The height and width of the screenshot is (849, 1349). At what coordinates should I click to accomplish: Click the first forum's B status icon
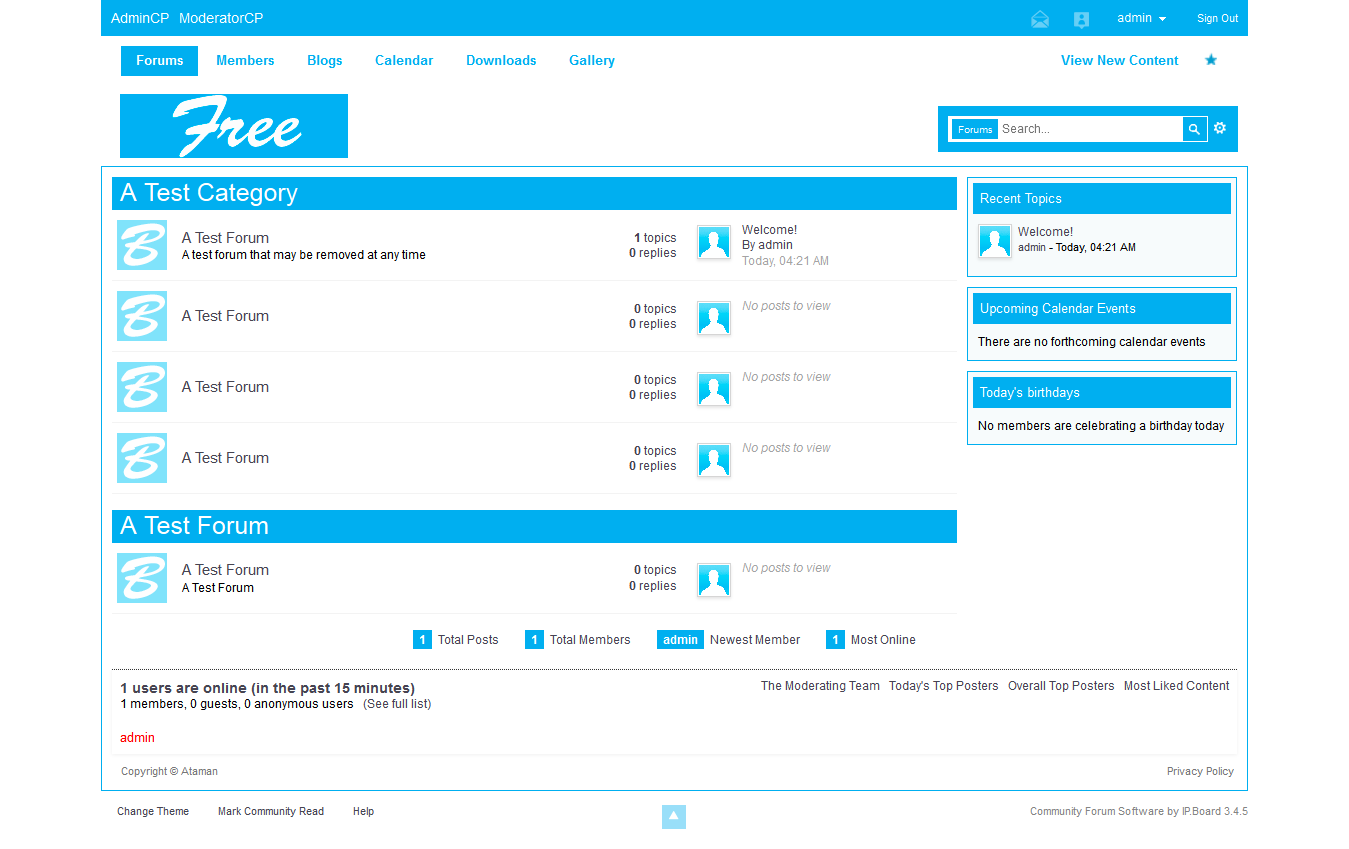pyautogui.click(x=142, y=245)
